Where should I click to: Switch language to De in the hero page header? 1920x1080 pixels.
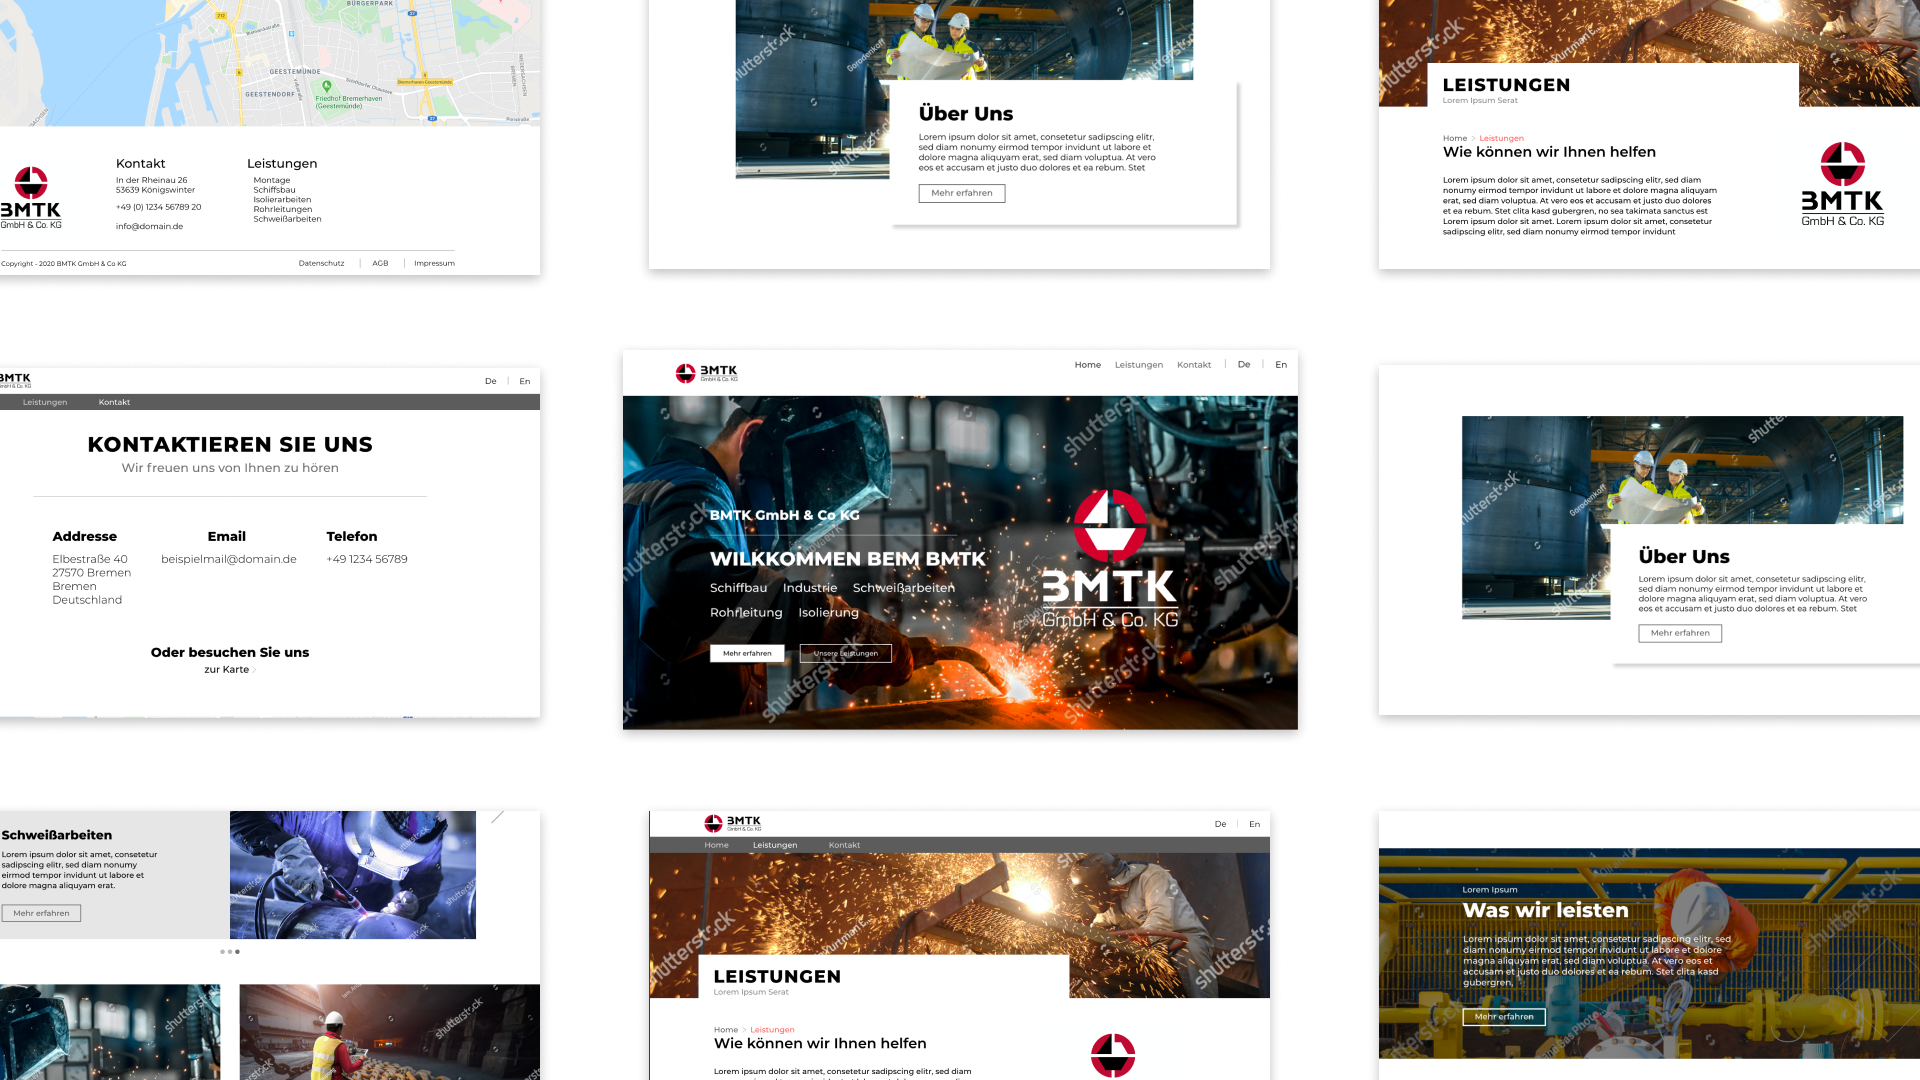[1244, 365]
